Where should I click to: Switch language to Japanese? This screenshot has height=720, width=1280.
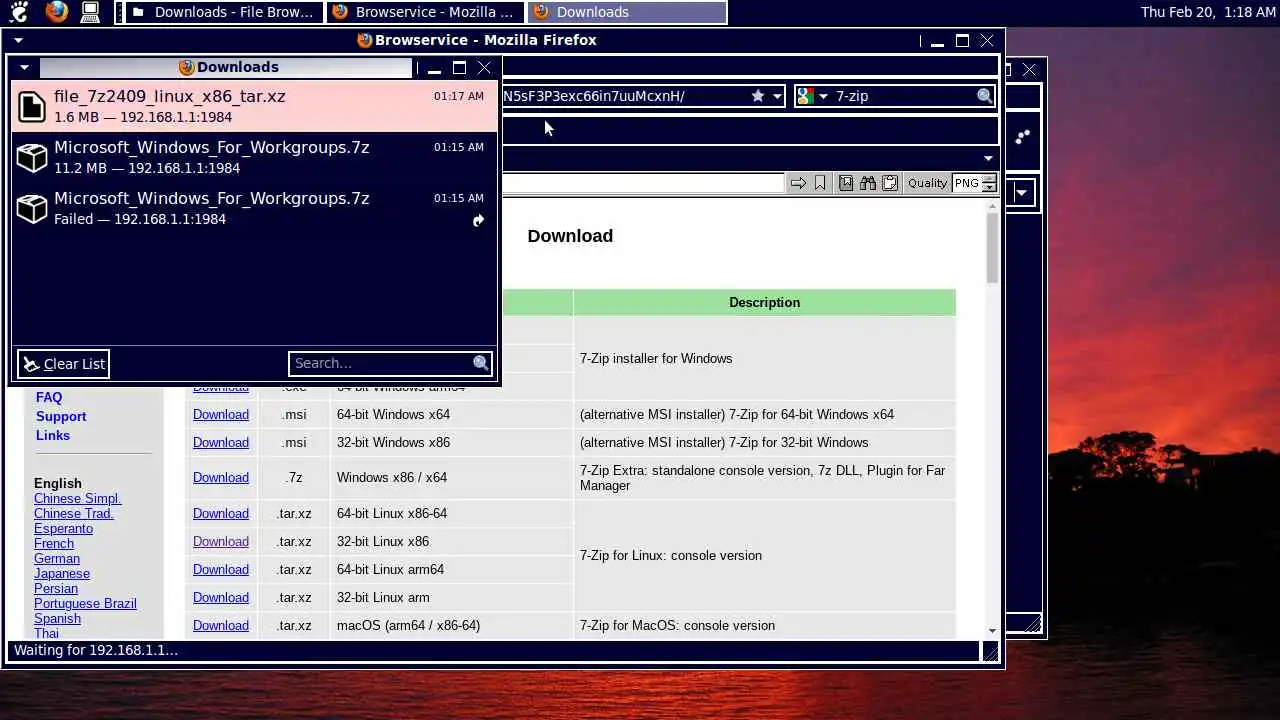click(62, 573)
